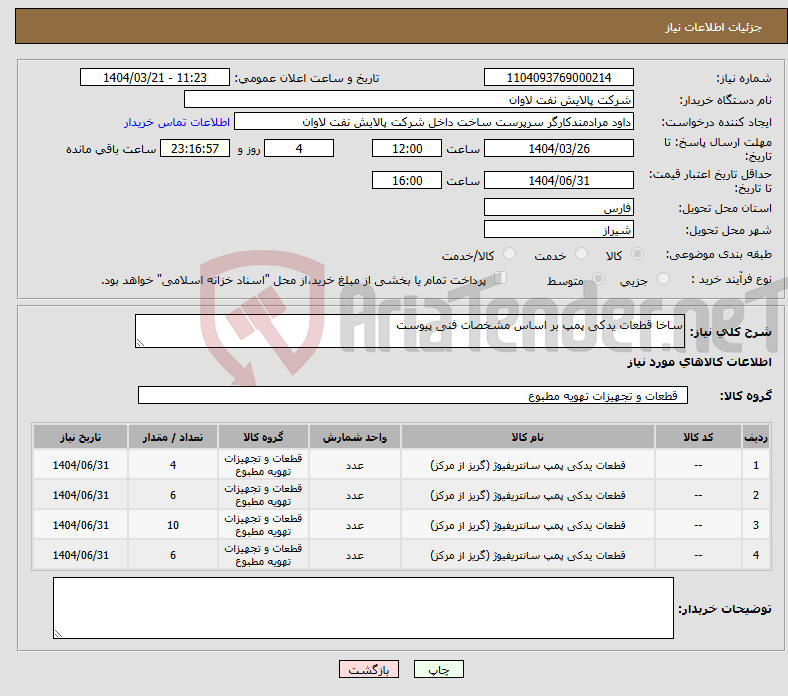Click the تاریخ نیاز column header
Screen dimensions: 788x696
[81, 438]
